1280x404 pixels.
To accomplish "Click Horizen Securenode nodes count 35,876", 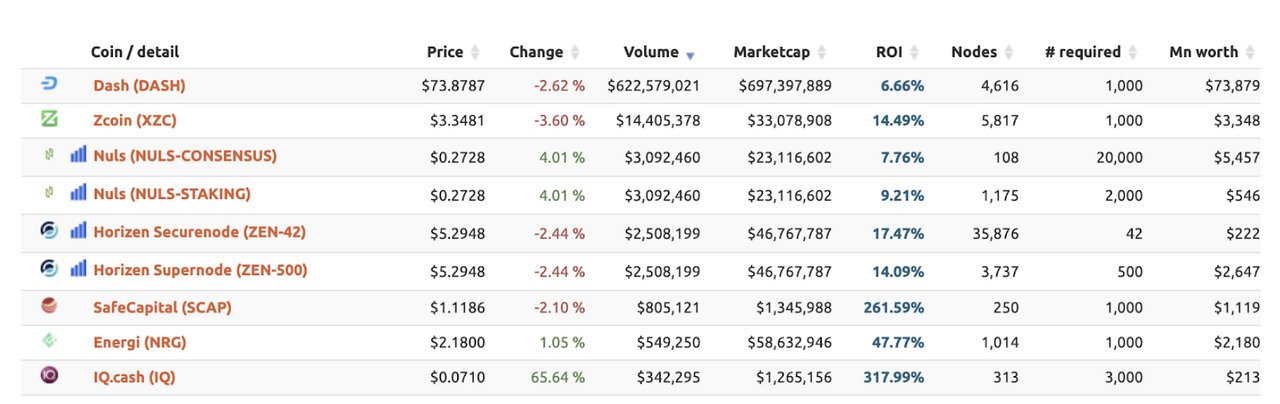I will pos(995,232).
